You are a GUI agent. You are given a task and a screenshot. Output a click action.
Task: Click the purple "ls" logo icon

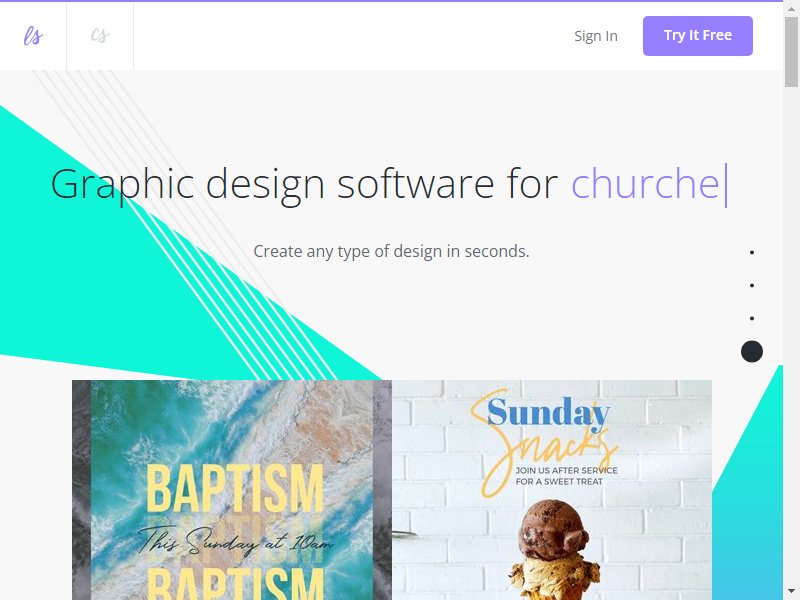pos(33,36)
